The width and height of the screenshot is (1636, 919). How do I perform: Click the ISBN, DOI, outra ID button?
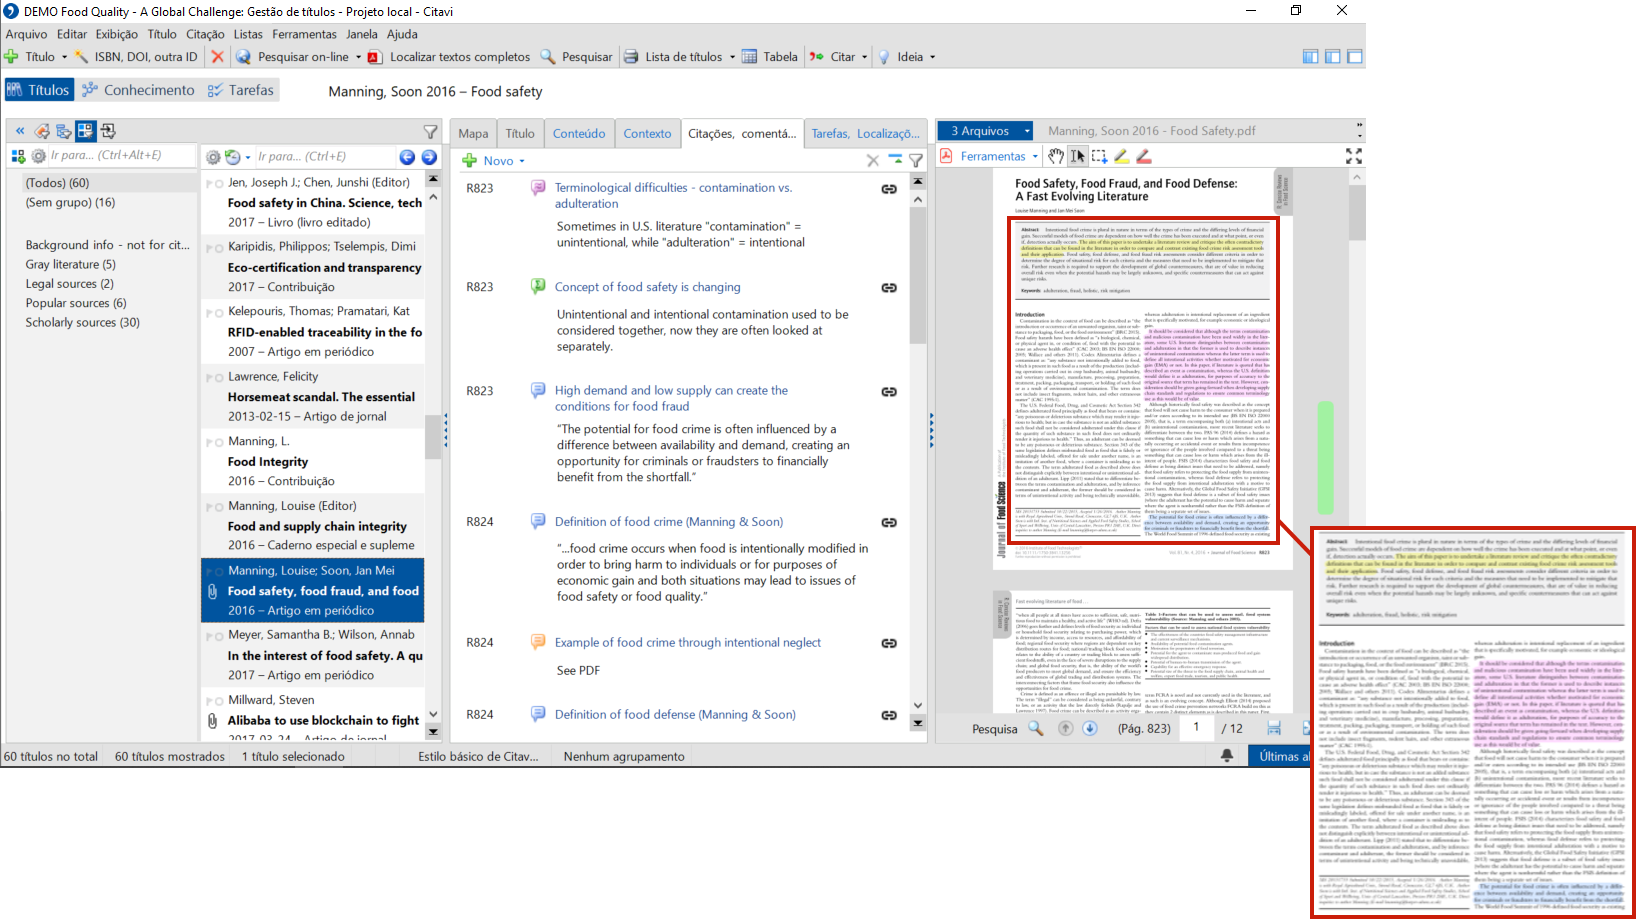point(136,57)
